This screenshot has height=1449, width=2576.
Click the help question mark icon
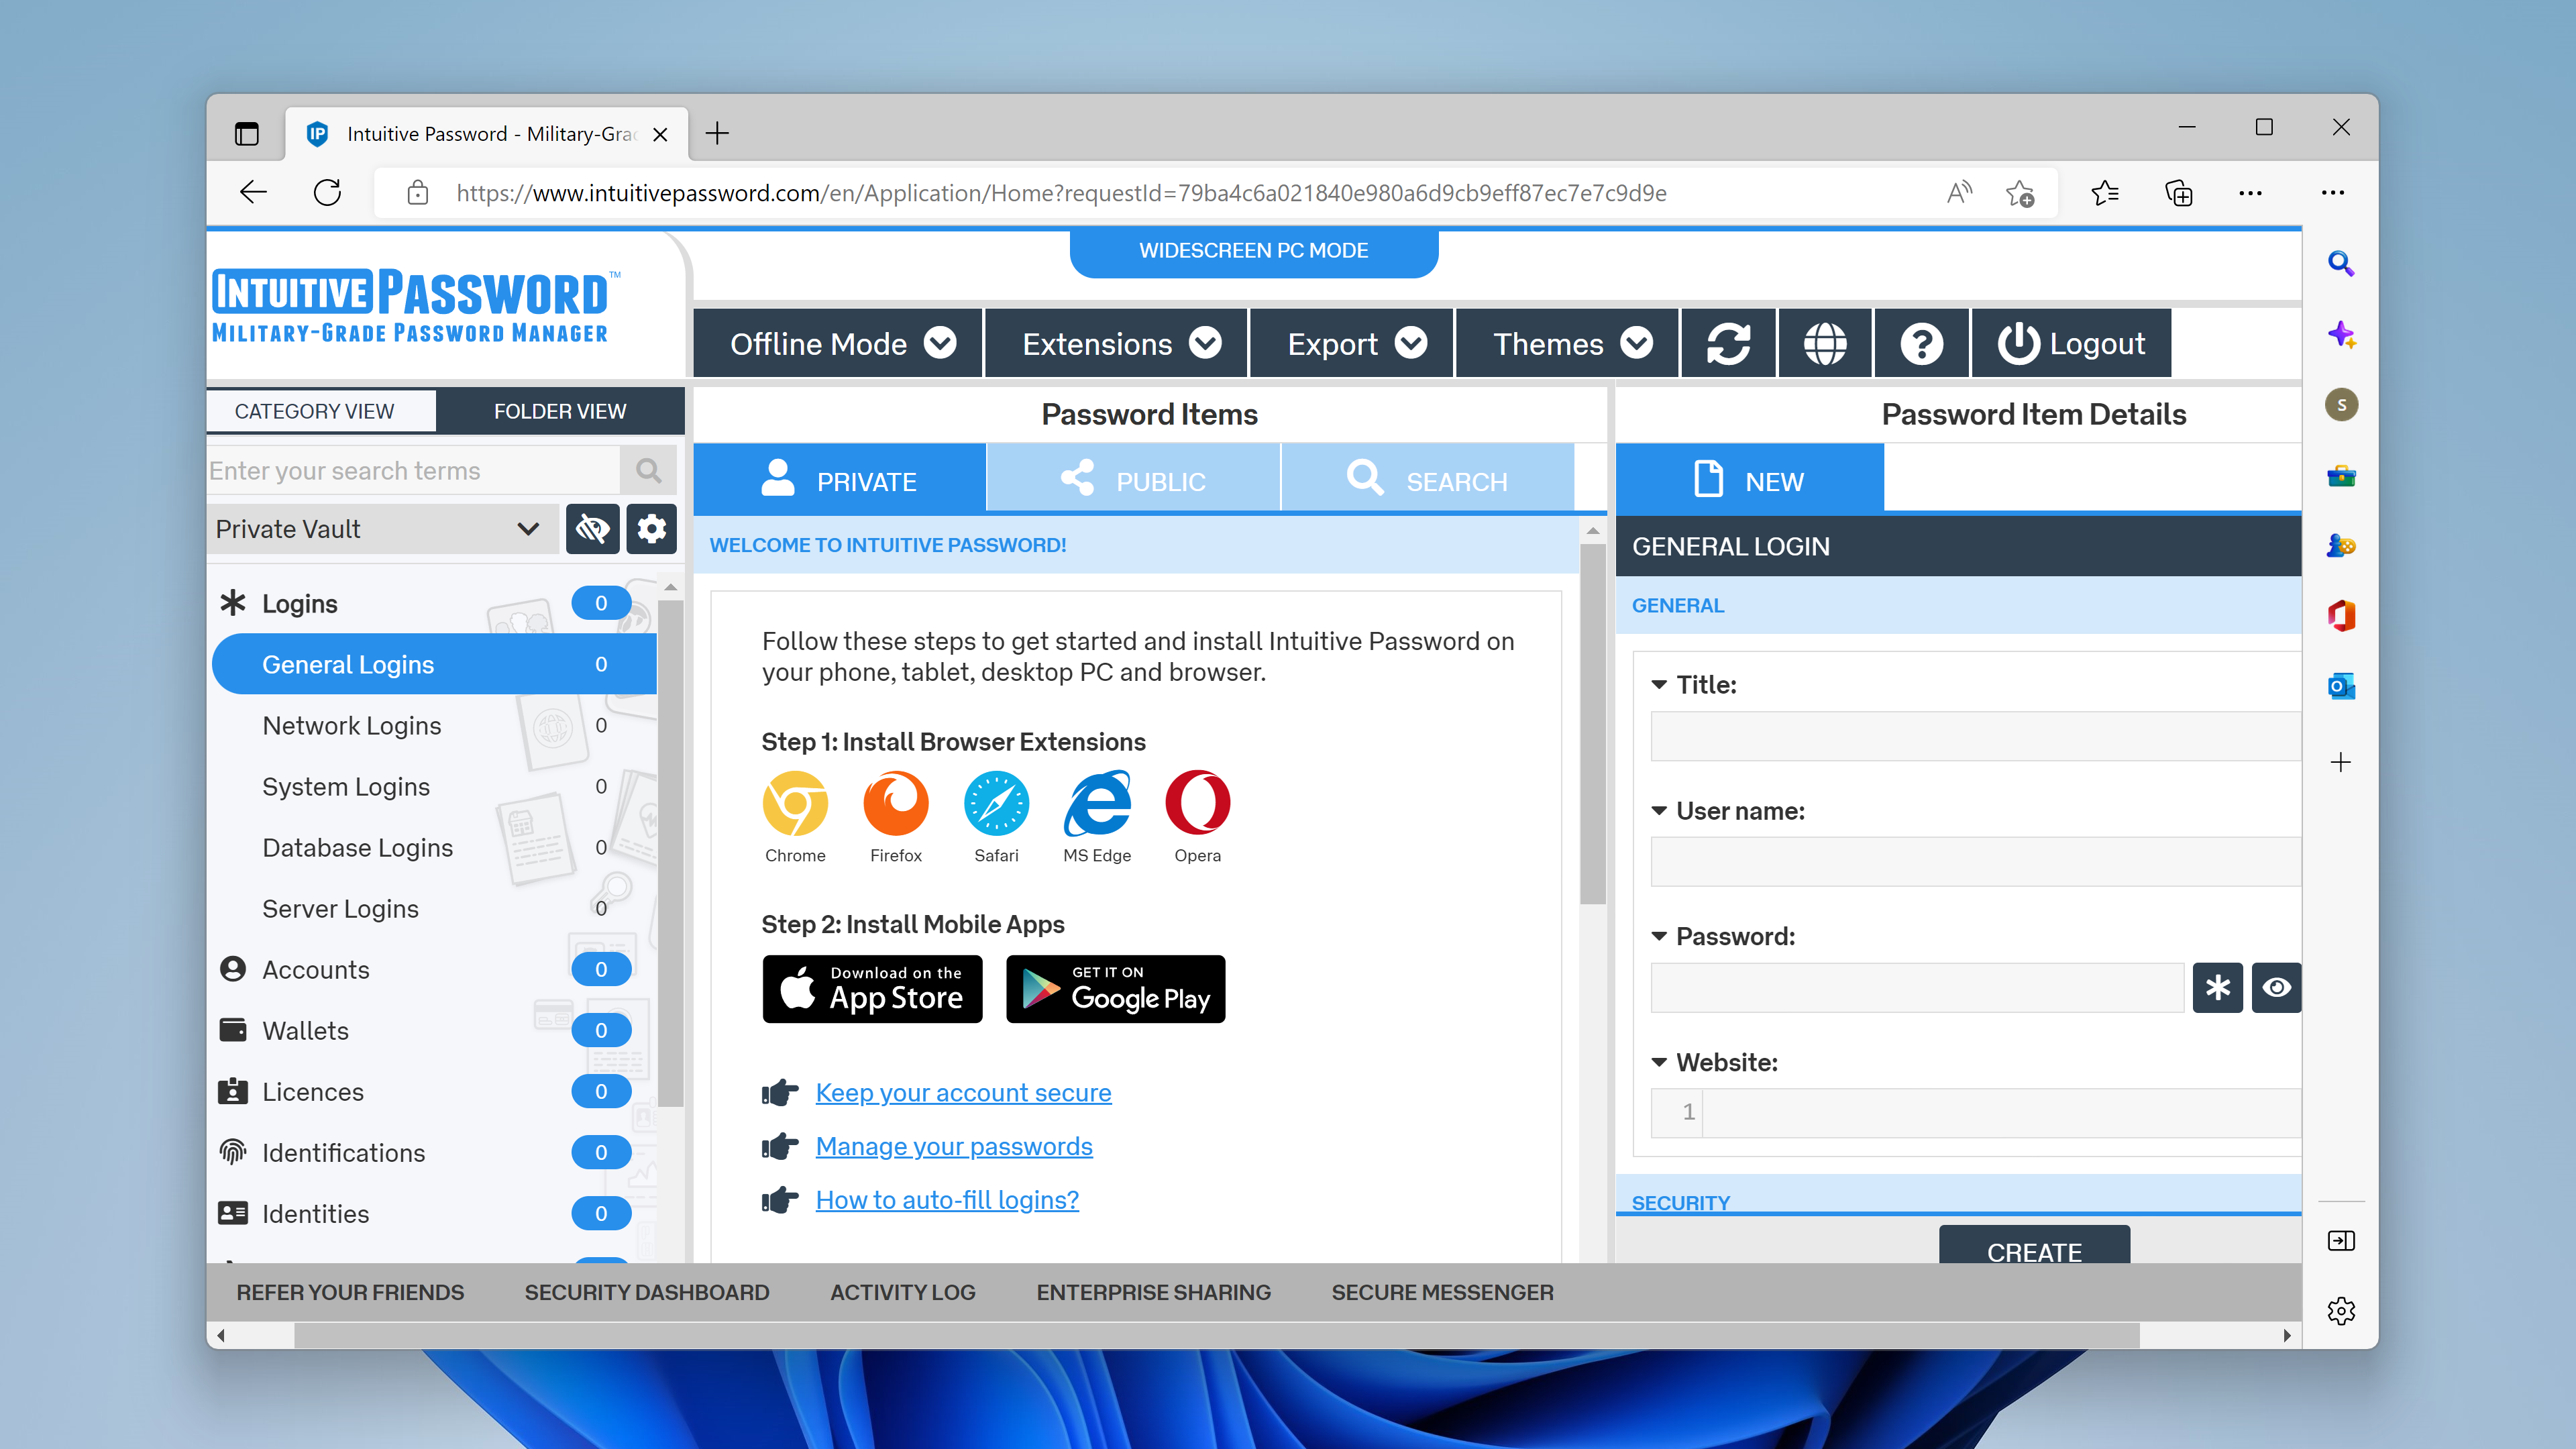1921,343
